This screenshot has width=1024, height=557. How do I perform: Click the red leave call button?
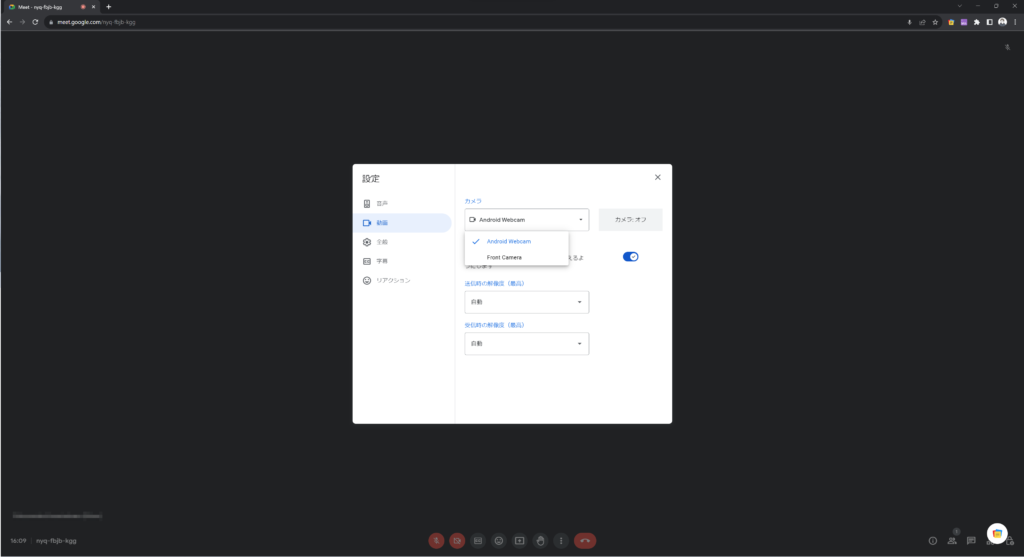coord(585,540)
